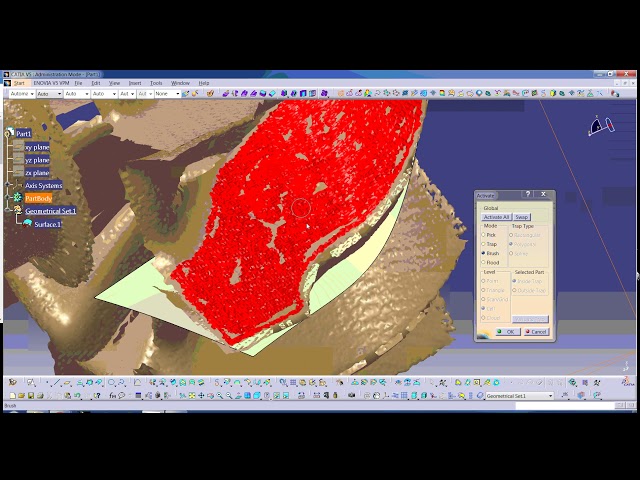Select Outside Trap radio option
The height and width of the screenshot is (480, 640).
pos(514,291)
